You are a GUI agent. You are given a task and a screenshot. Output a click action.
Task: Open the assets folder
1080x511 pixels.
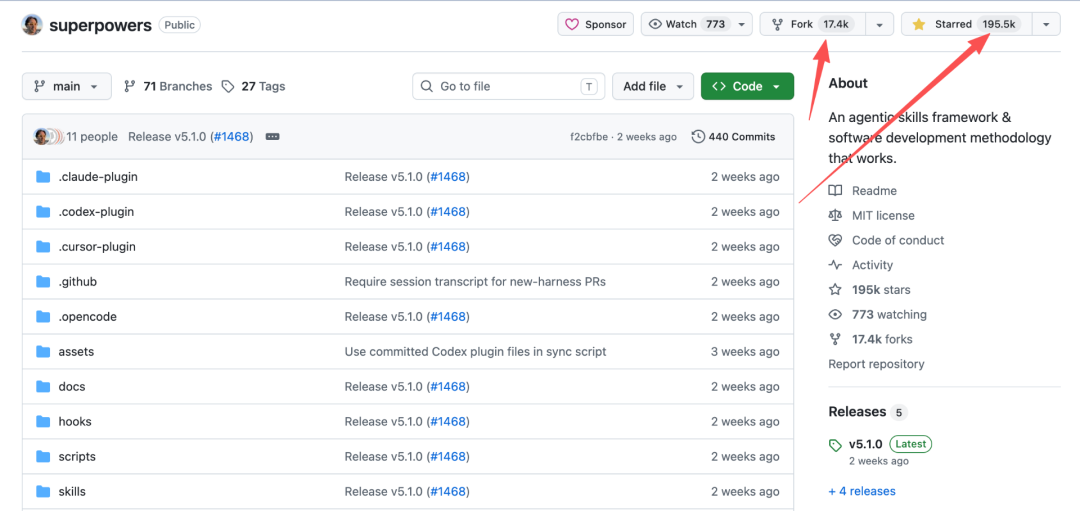[76, 351]
